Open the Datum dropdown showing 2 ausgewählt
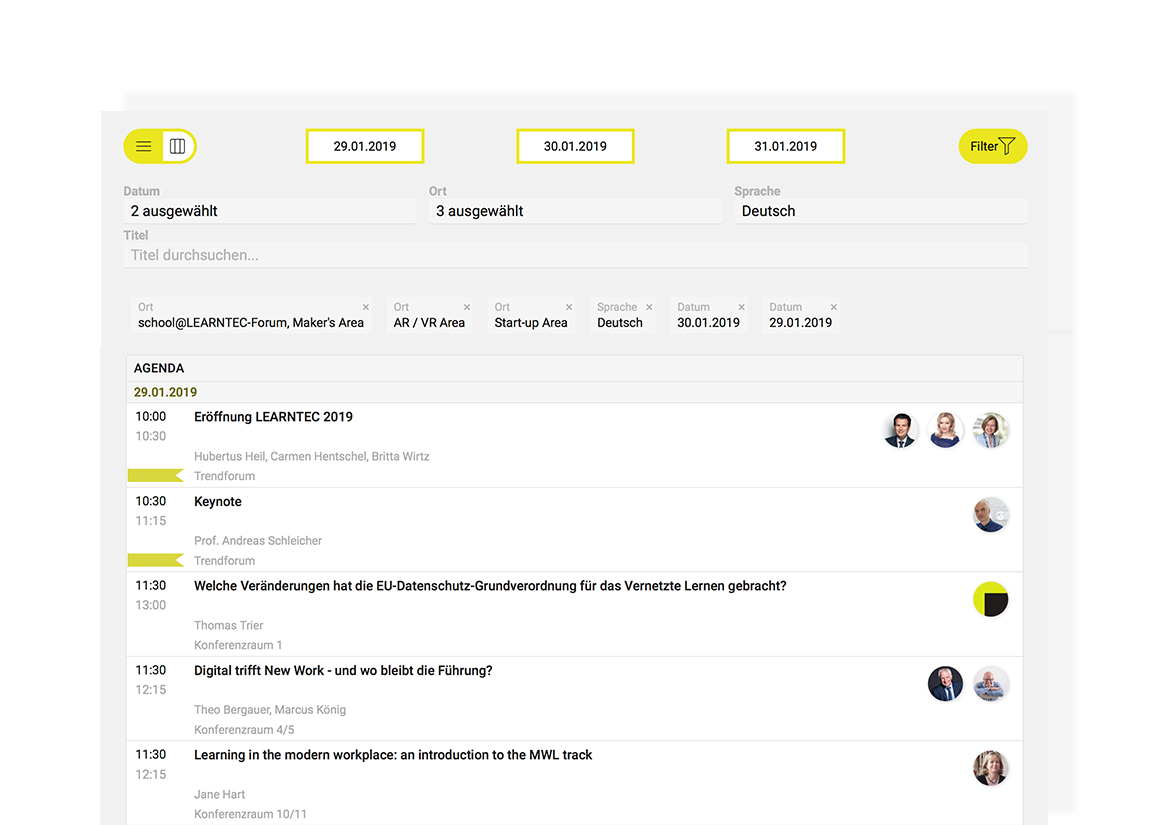 pos(270,211)
